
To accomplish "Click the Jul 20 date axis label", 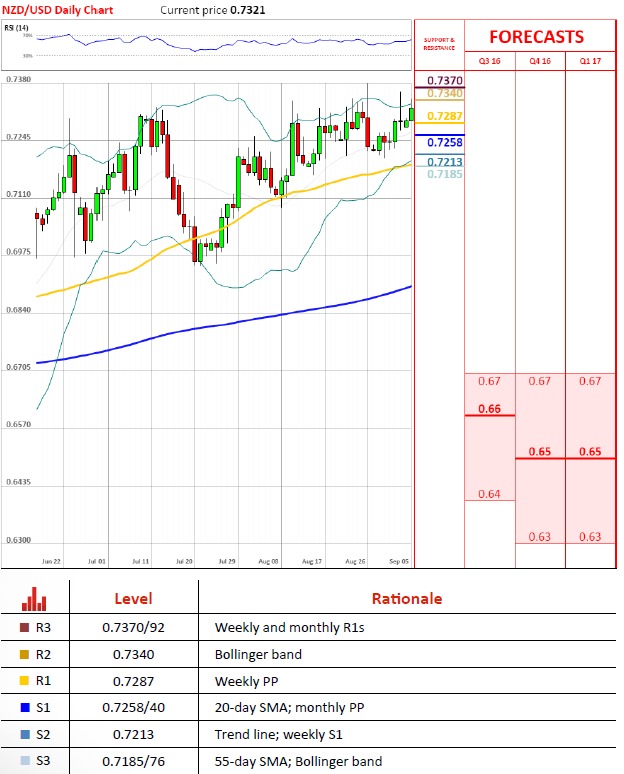I will (x=184, y=561).
